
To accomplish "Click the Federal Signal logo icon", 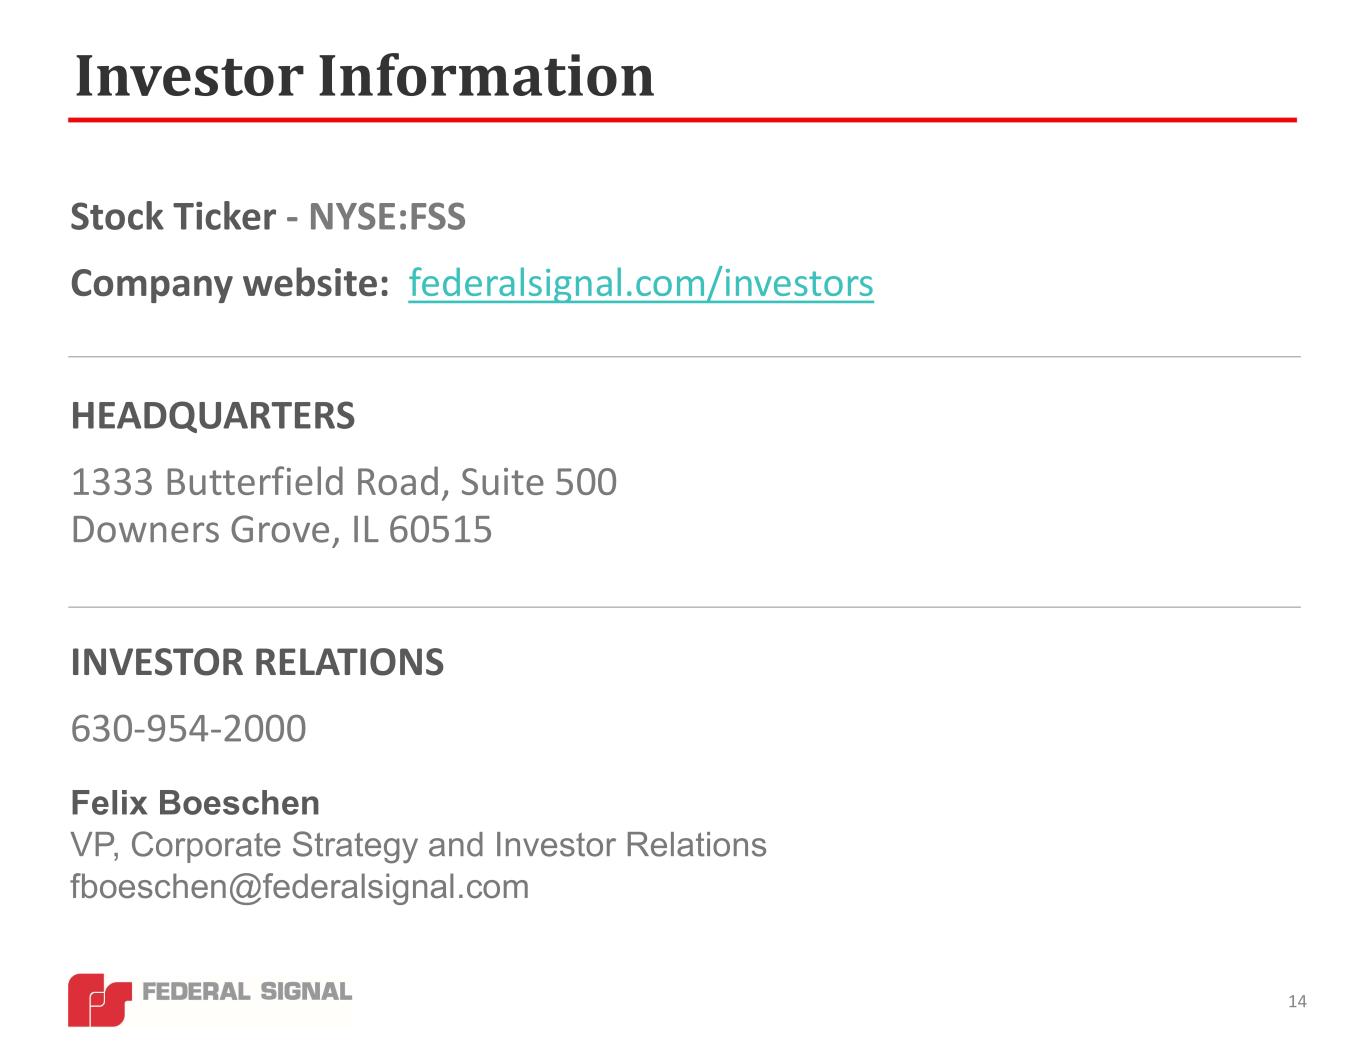I will (x=99, y=999).
